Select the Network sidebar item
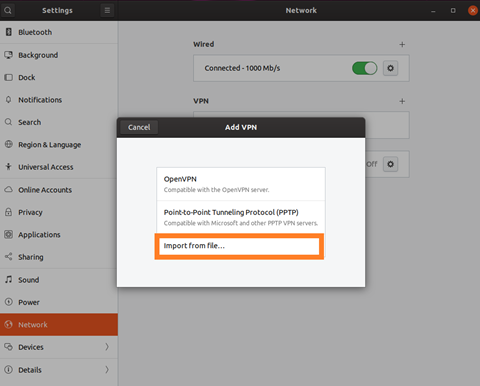 [x=59, y=324]
